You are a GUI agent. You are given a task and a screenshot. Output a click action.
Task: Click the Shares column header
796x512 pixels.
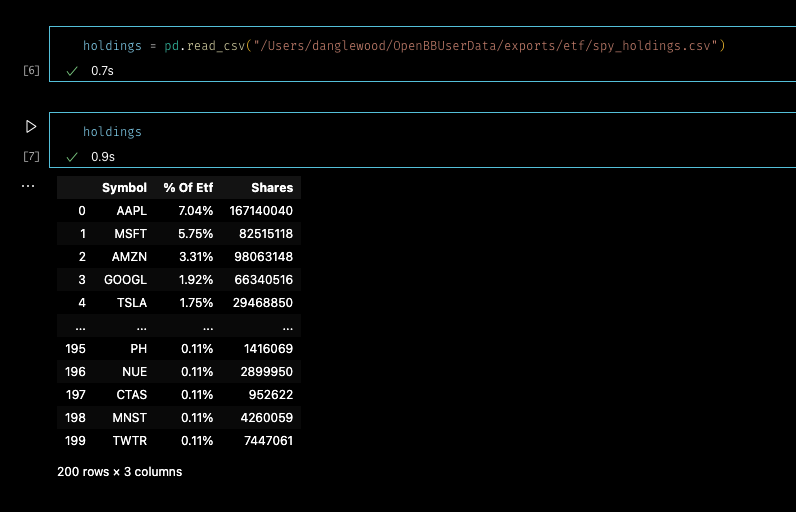coord(272,188)
